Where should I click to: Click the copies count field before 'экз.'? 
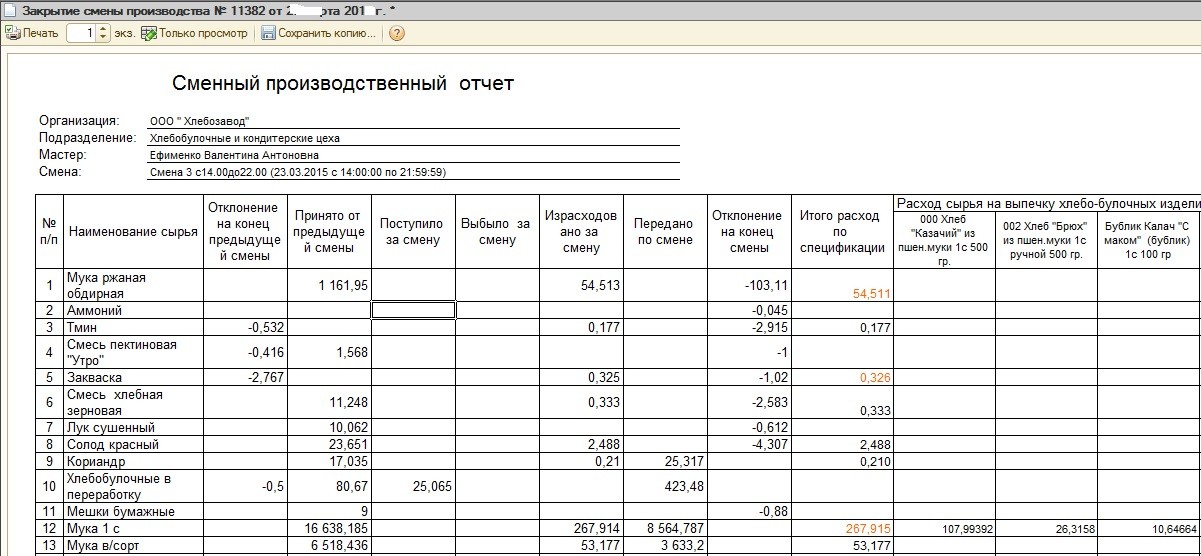coord(82,33)
